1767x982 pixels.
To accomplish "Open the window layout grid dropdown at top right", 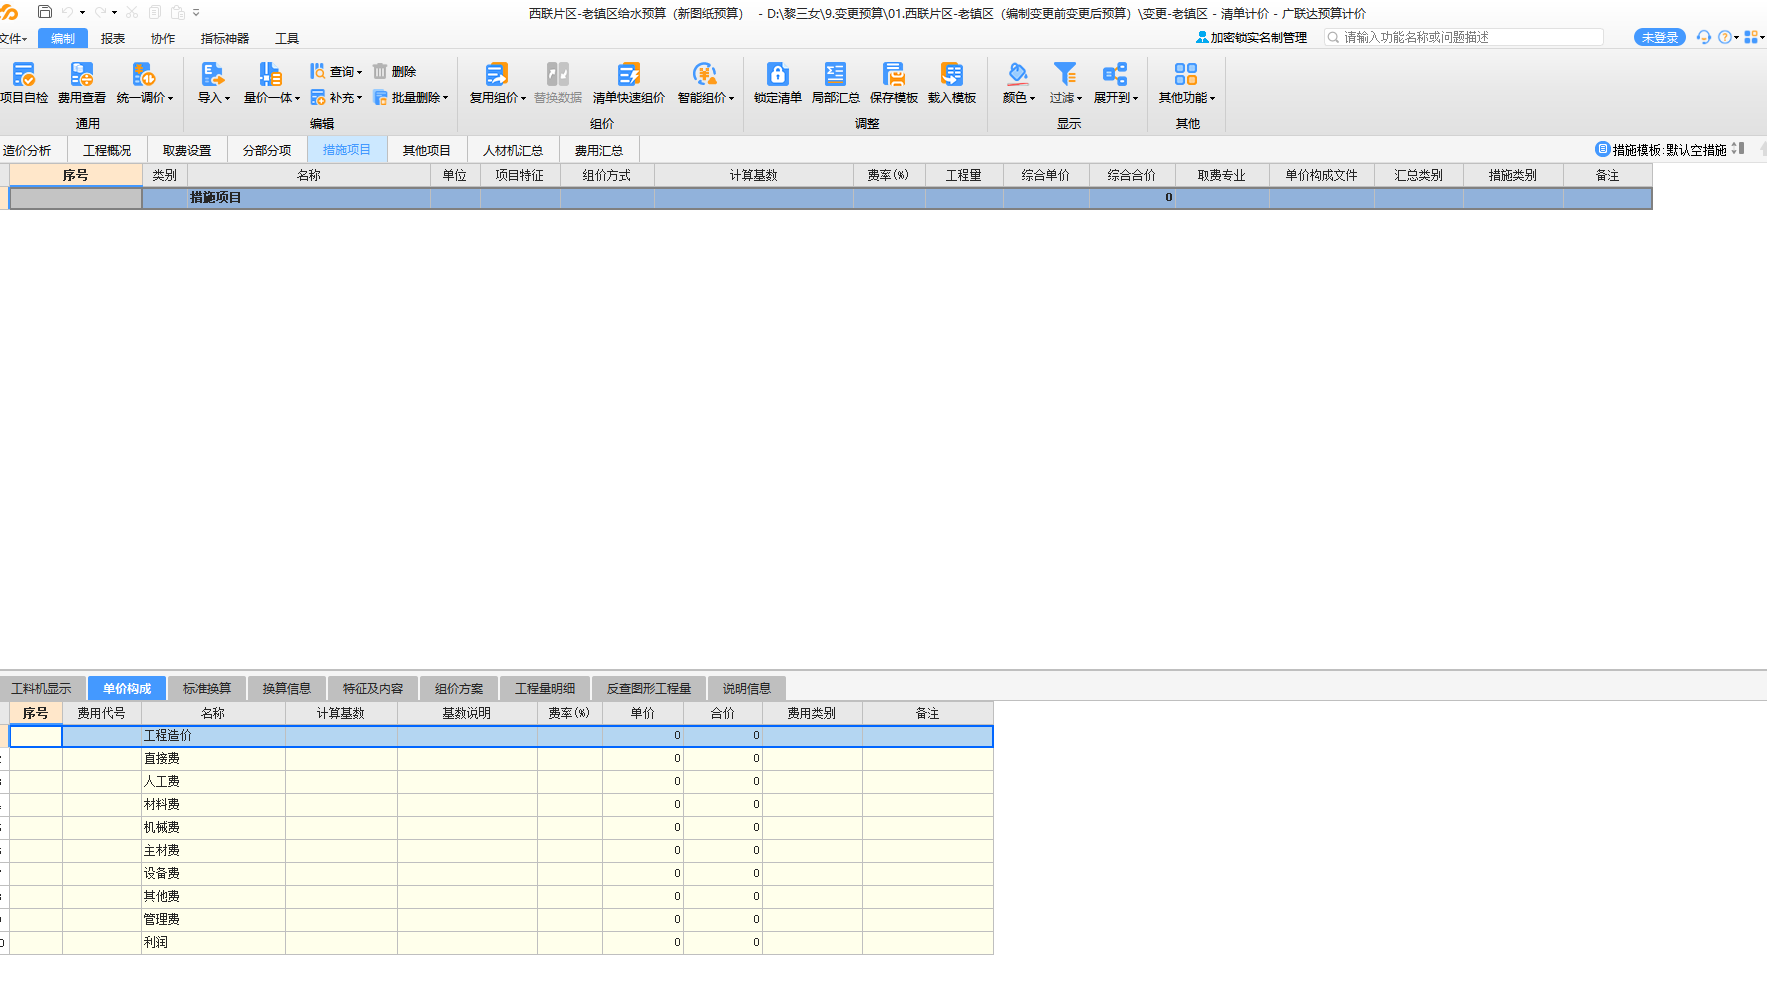I will pos(1754,37).
